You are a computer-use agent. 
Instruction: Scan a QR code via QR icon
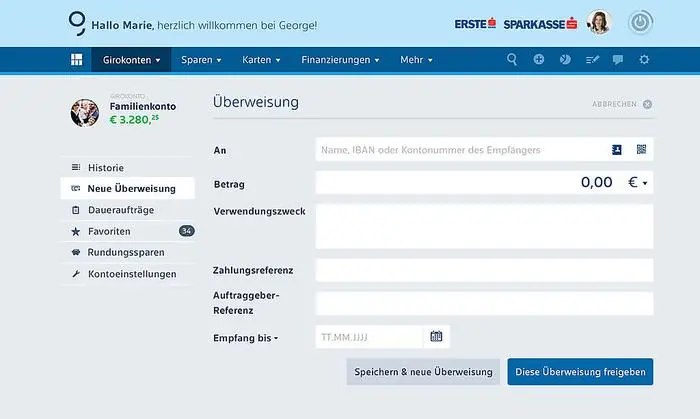pyautogui.click(x=641, y=149)
